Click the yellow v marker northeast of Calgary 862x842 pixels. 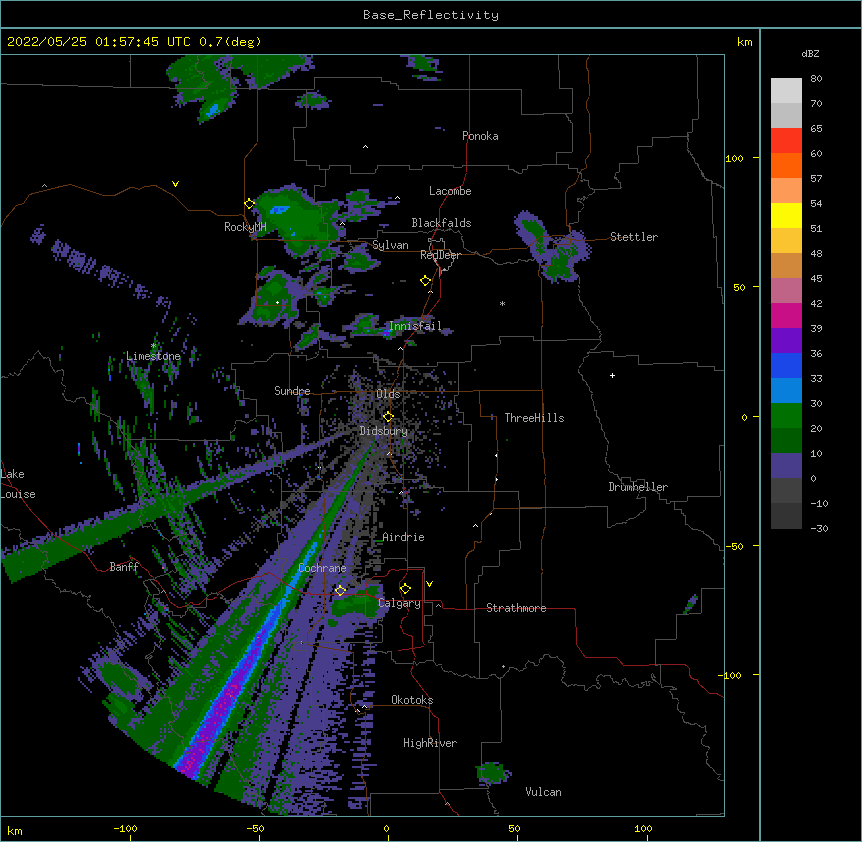click(x=429, y=584)
